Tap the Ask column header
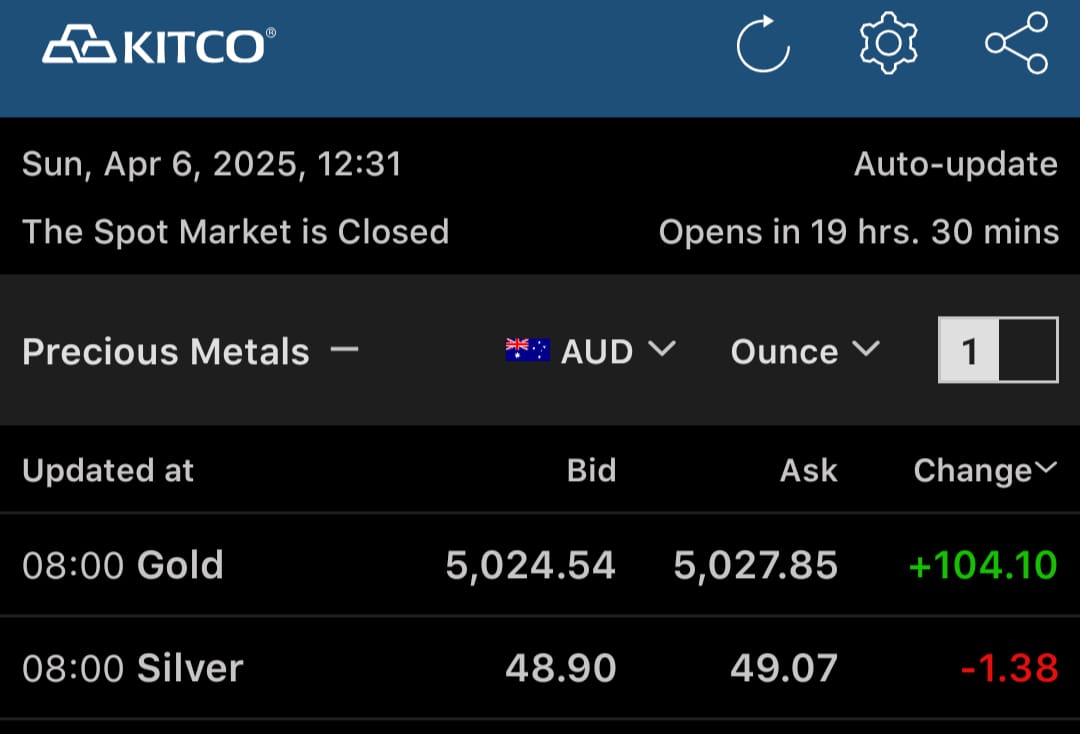 pos(809,470)
